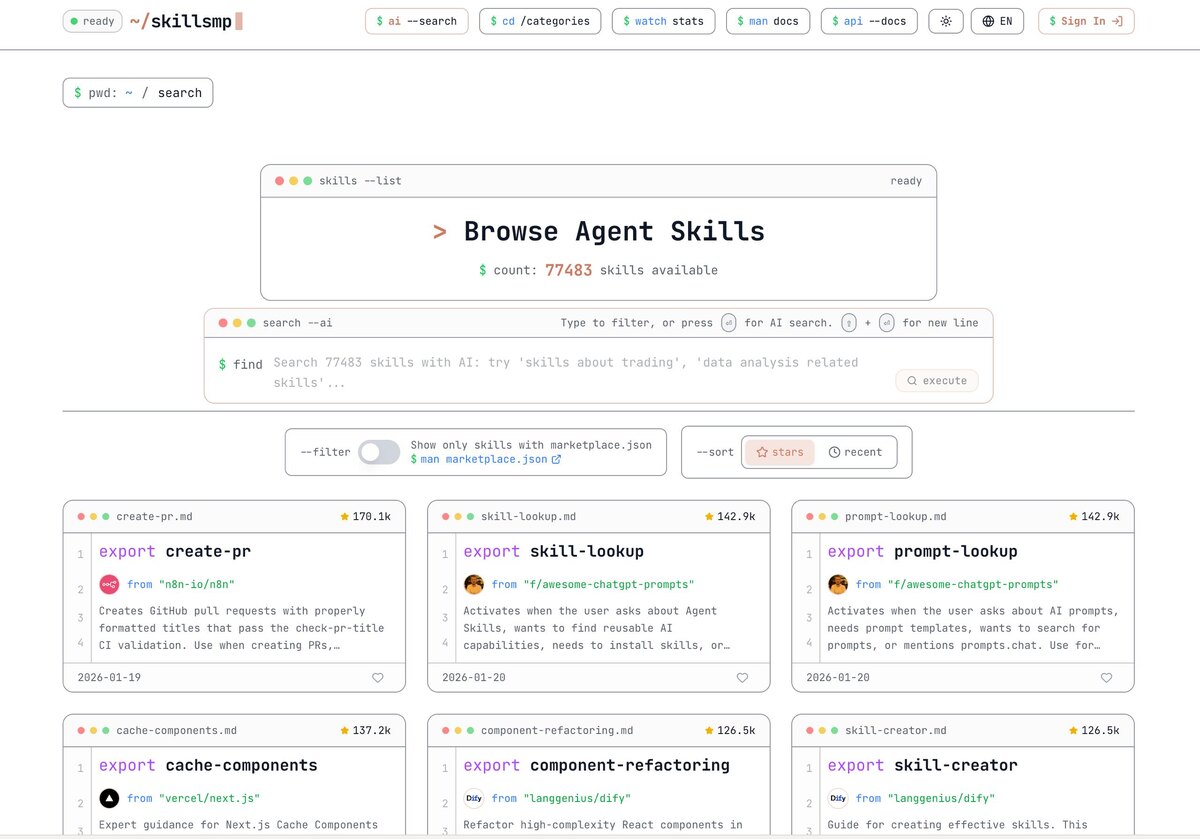Viewport: 1200px width, 839px height.
Task: Toggle the marketplace.json filter switch
Action: [x=379, y=452]
